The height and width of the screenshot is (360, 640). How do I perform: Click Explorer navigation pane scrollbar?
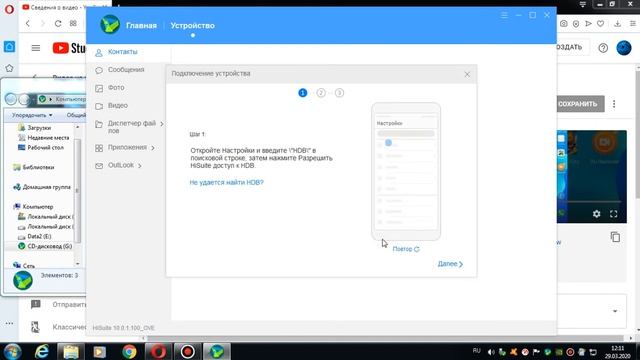tap(78, 190)
